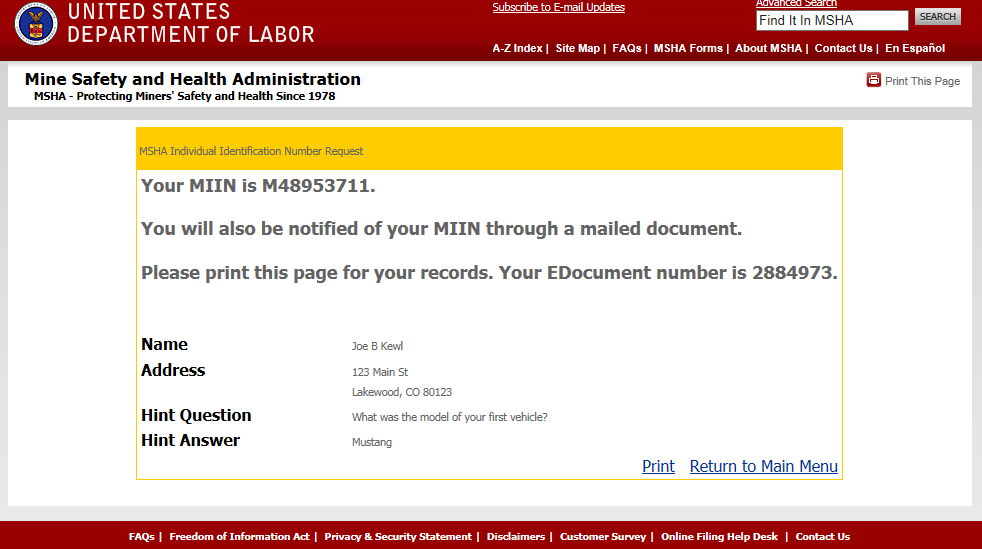Click Return to Main Menu link
This screenshot has width=982, height=549.
(763, 466)
